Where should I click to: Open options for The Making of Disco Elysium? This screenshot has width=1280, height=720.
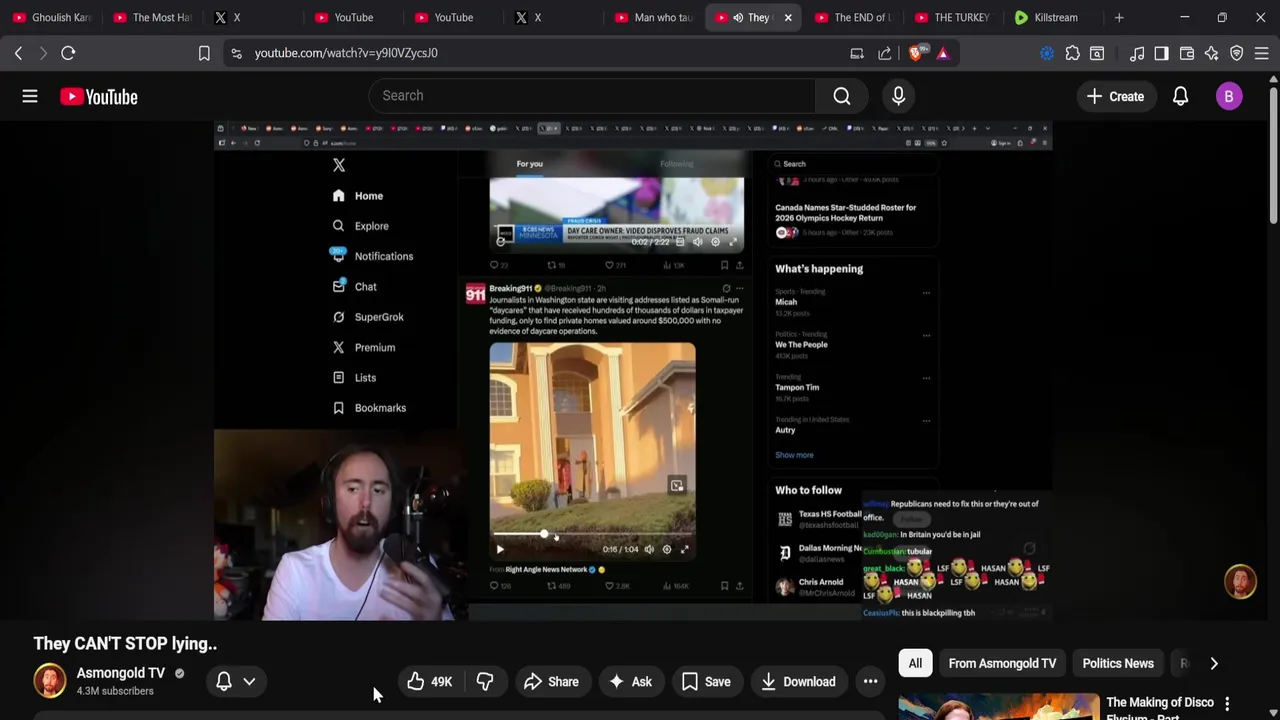[x=1227, y=705]
